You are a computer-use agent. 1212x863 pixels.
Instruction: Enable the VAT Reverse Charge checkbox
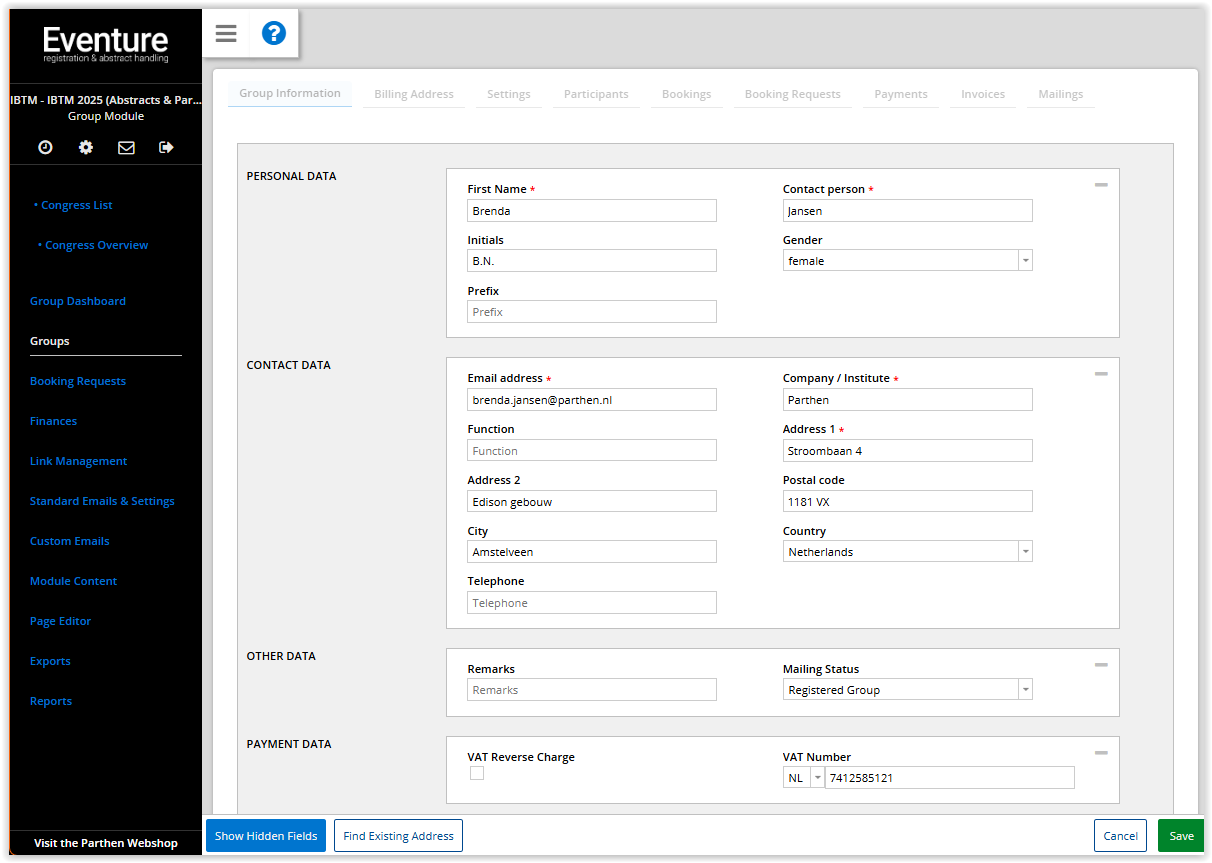[x=477, y=773]
